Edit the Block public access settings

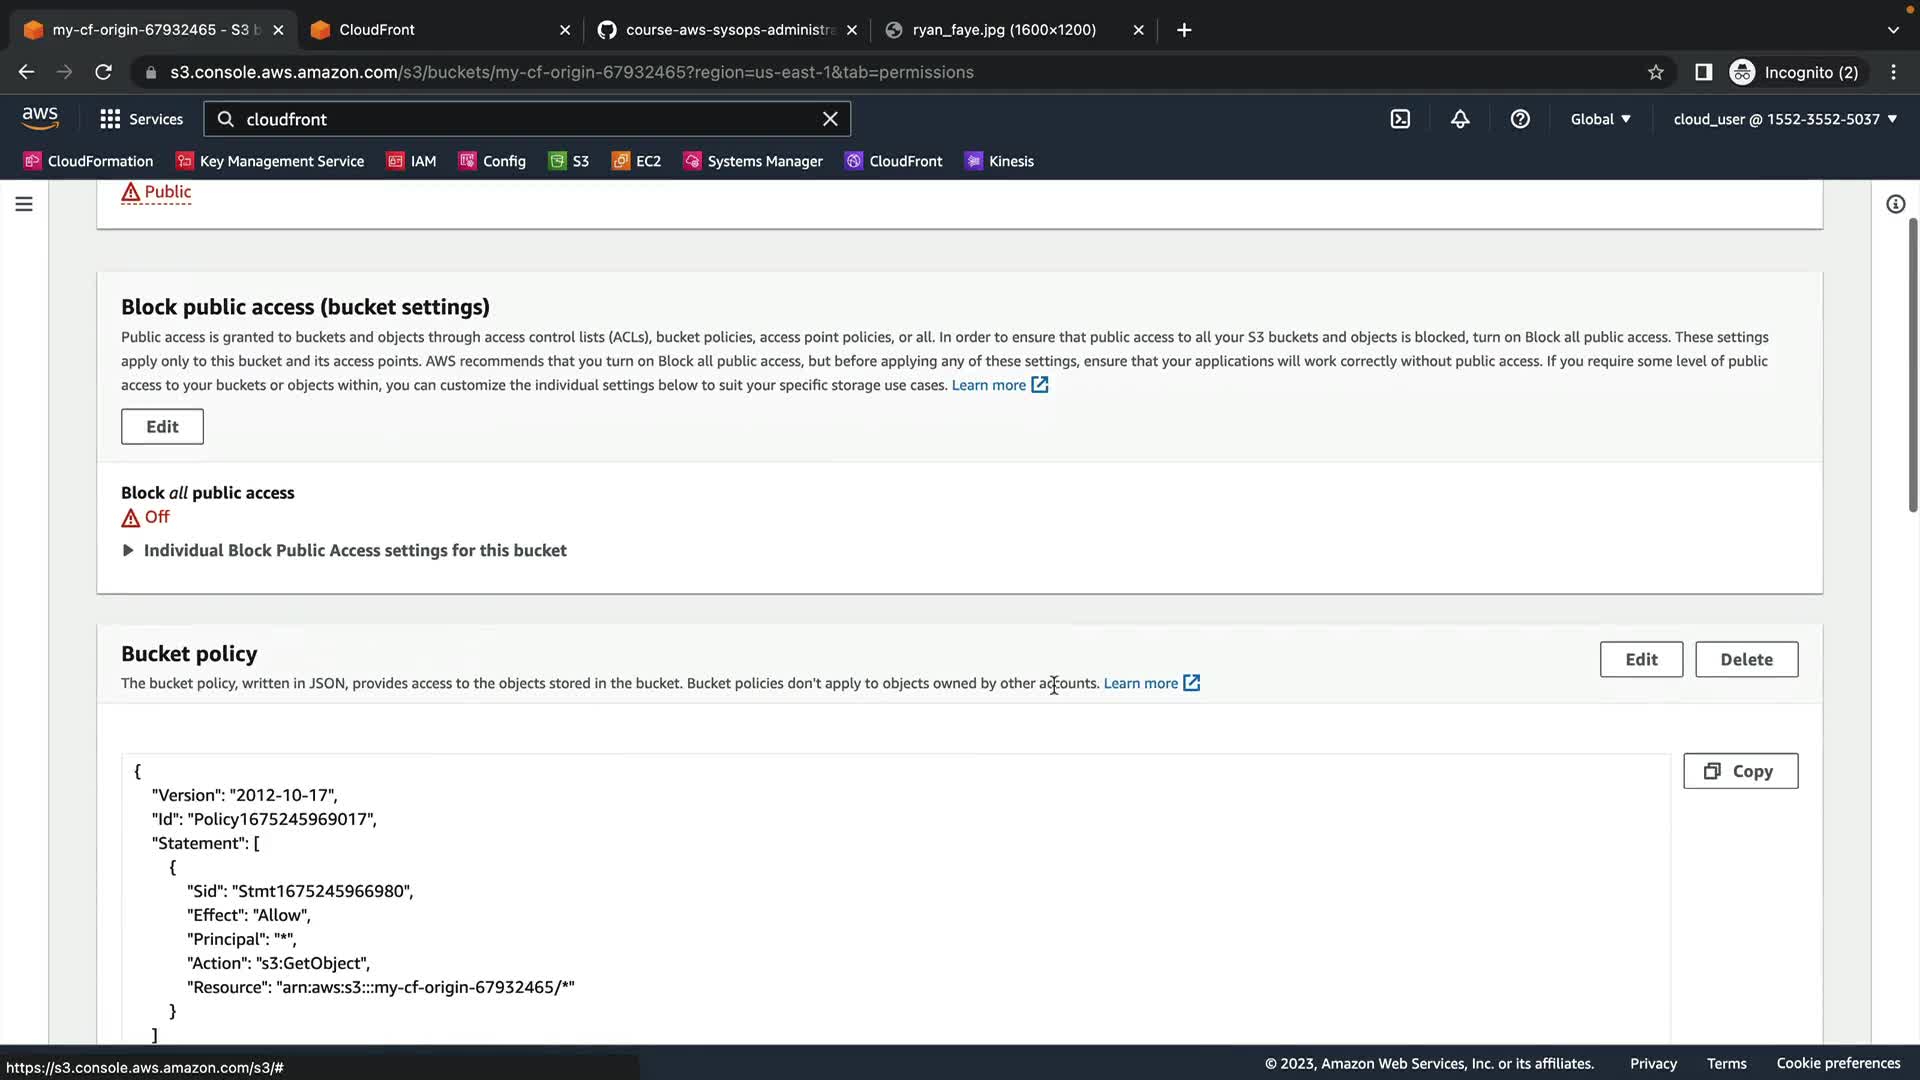[162, 427]
